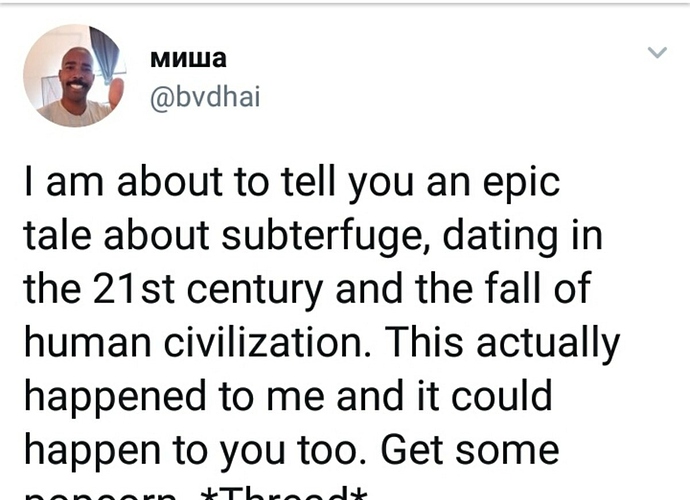Click the word "epic" in first line
The height and width of the screenshot is (500, 690).
pyautogui.click(x=521, y=184)
